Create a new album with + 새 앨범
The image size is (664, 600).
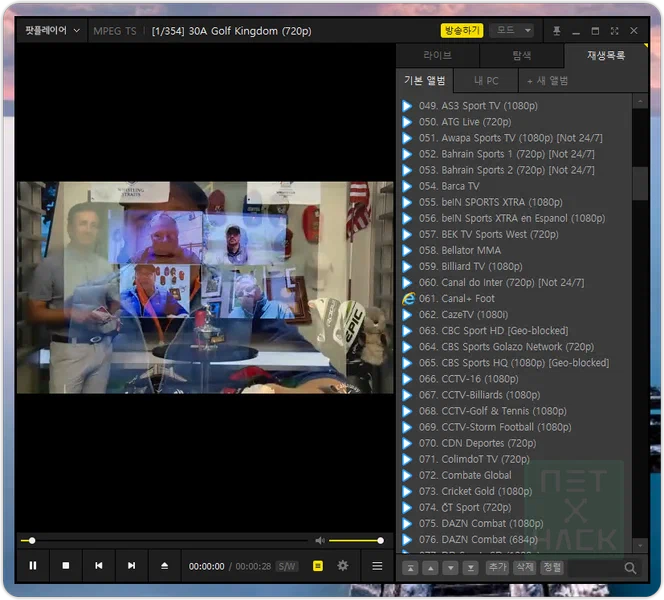click(x=547, y=80)
